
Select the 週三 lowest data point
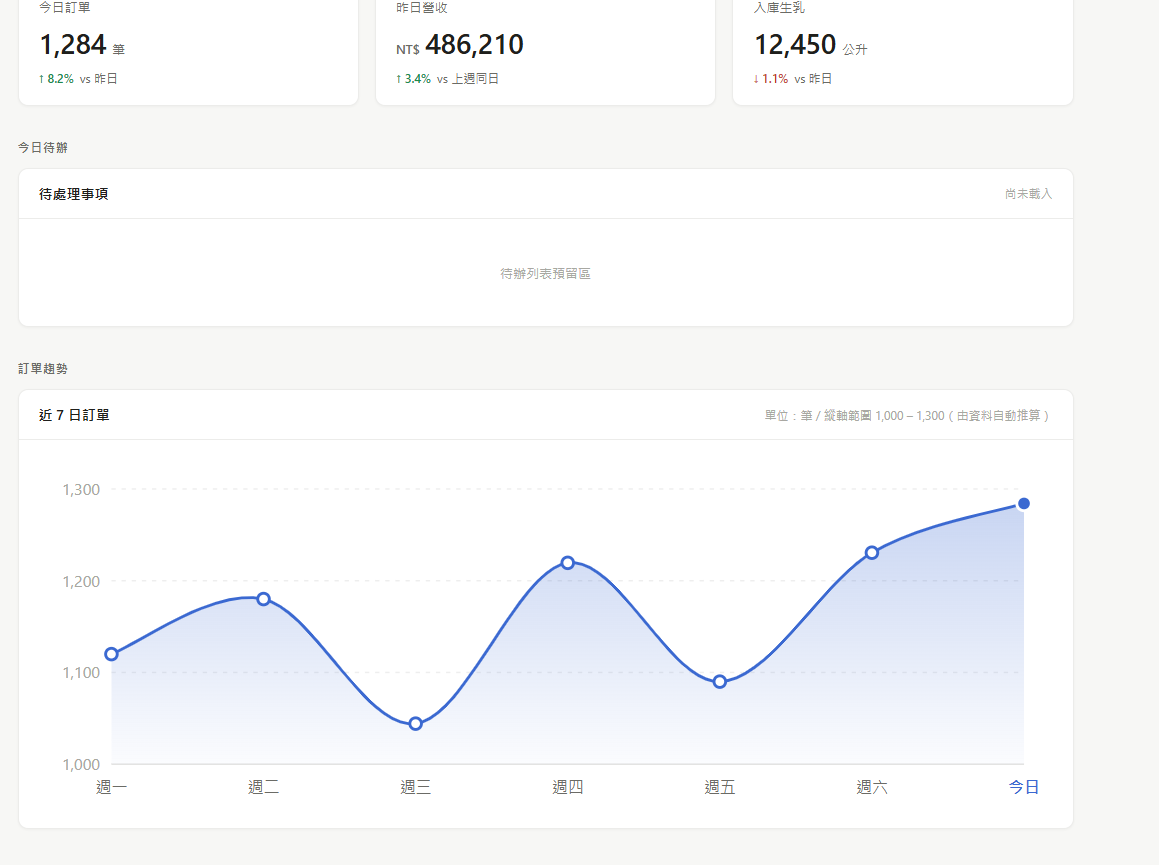pos(416,723)
